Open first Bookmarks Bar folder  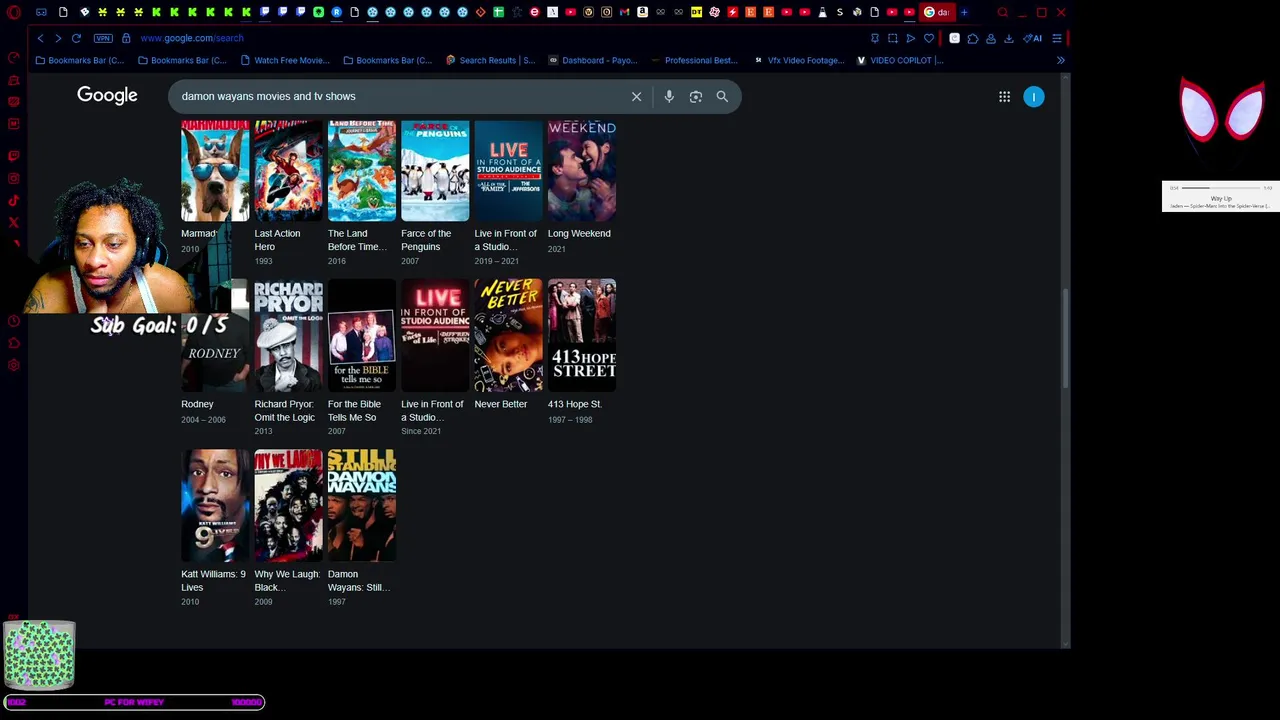click(80, 60)
